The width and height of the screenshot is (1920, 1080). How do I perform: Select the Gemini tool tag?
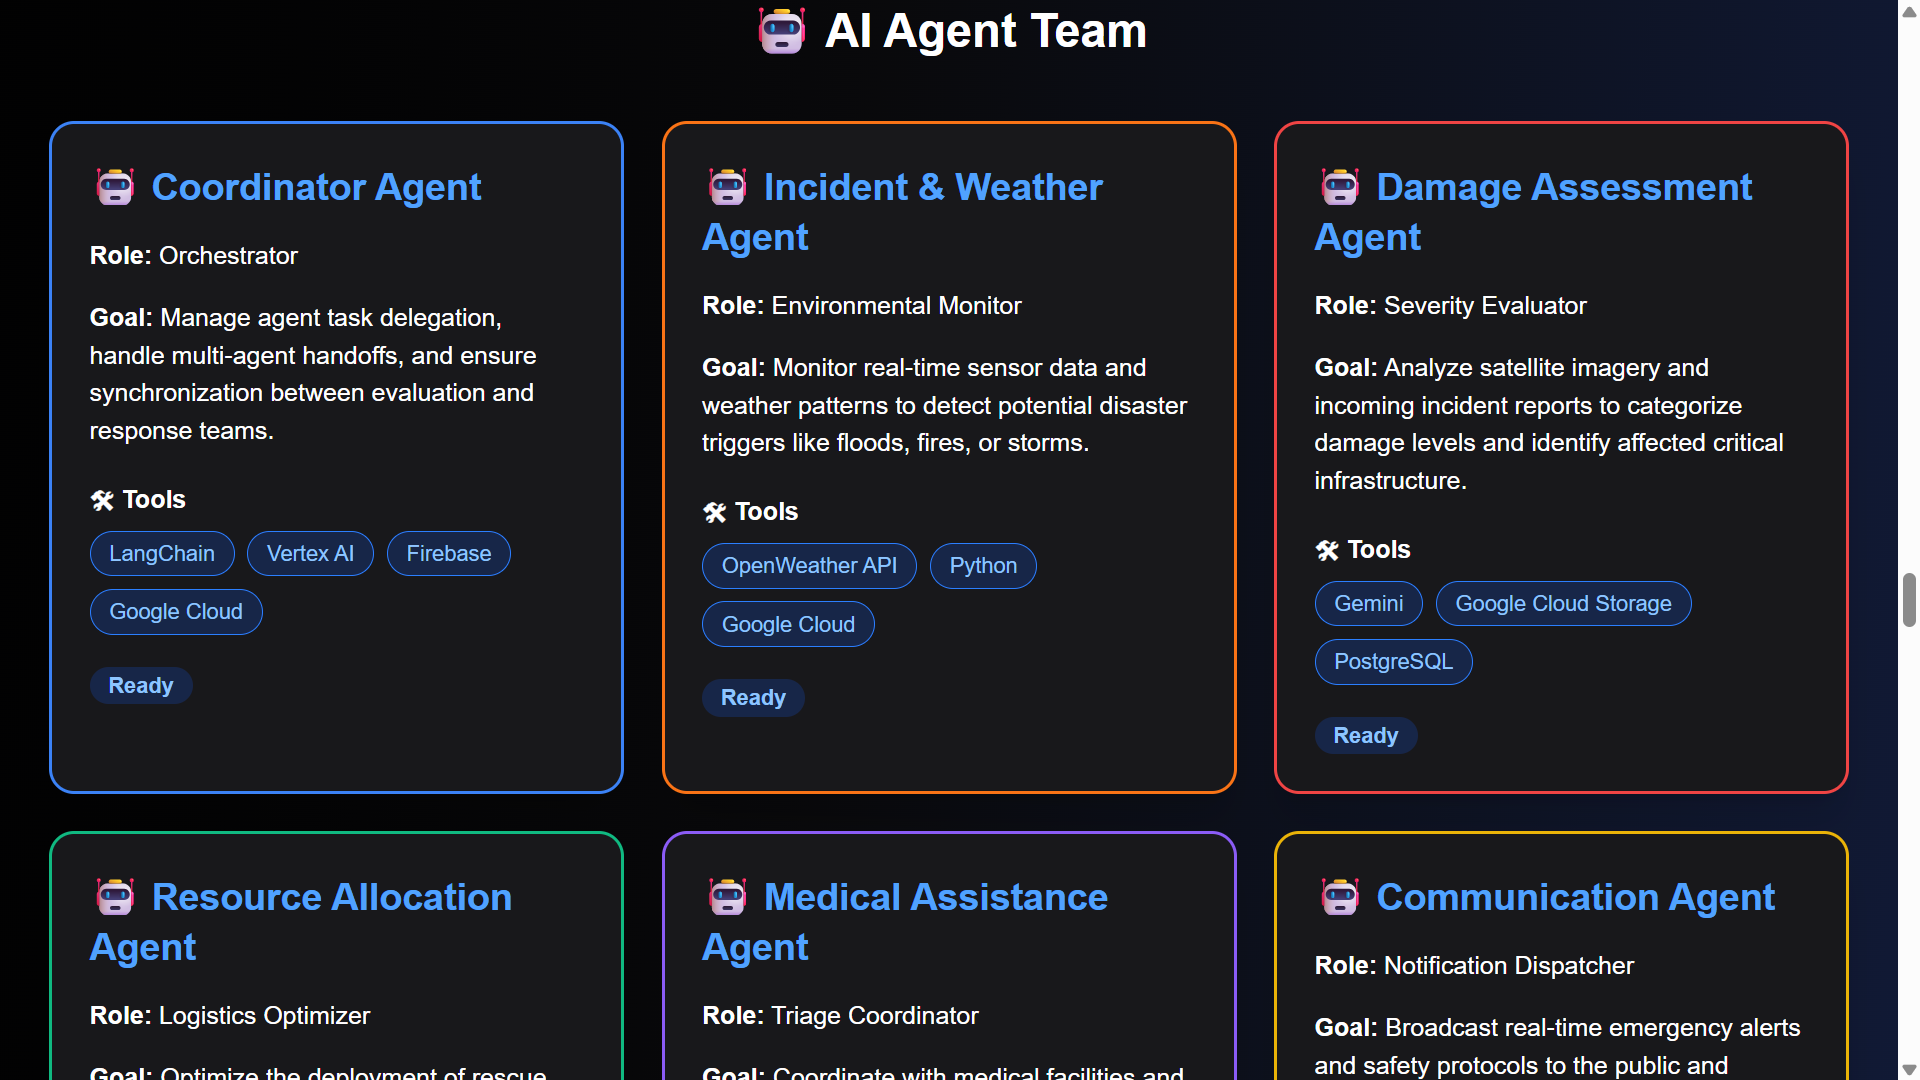[1368, 604]
